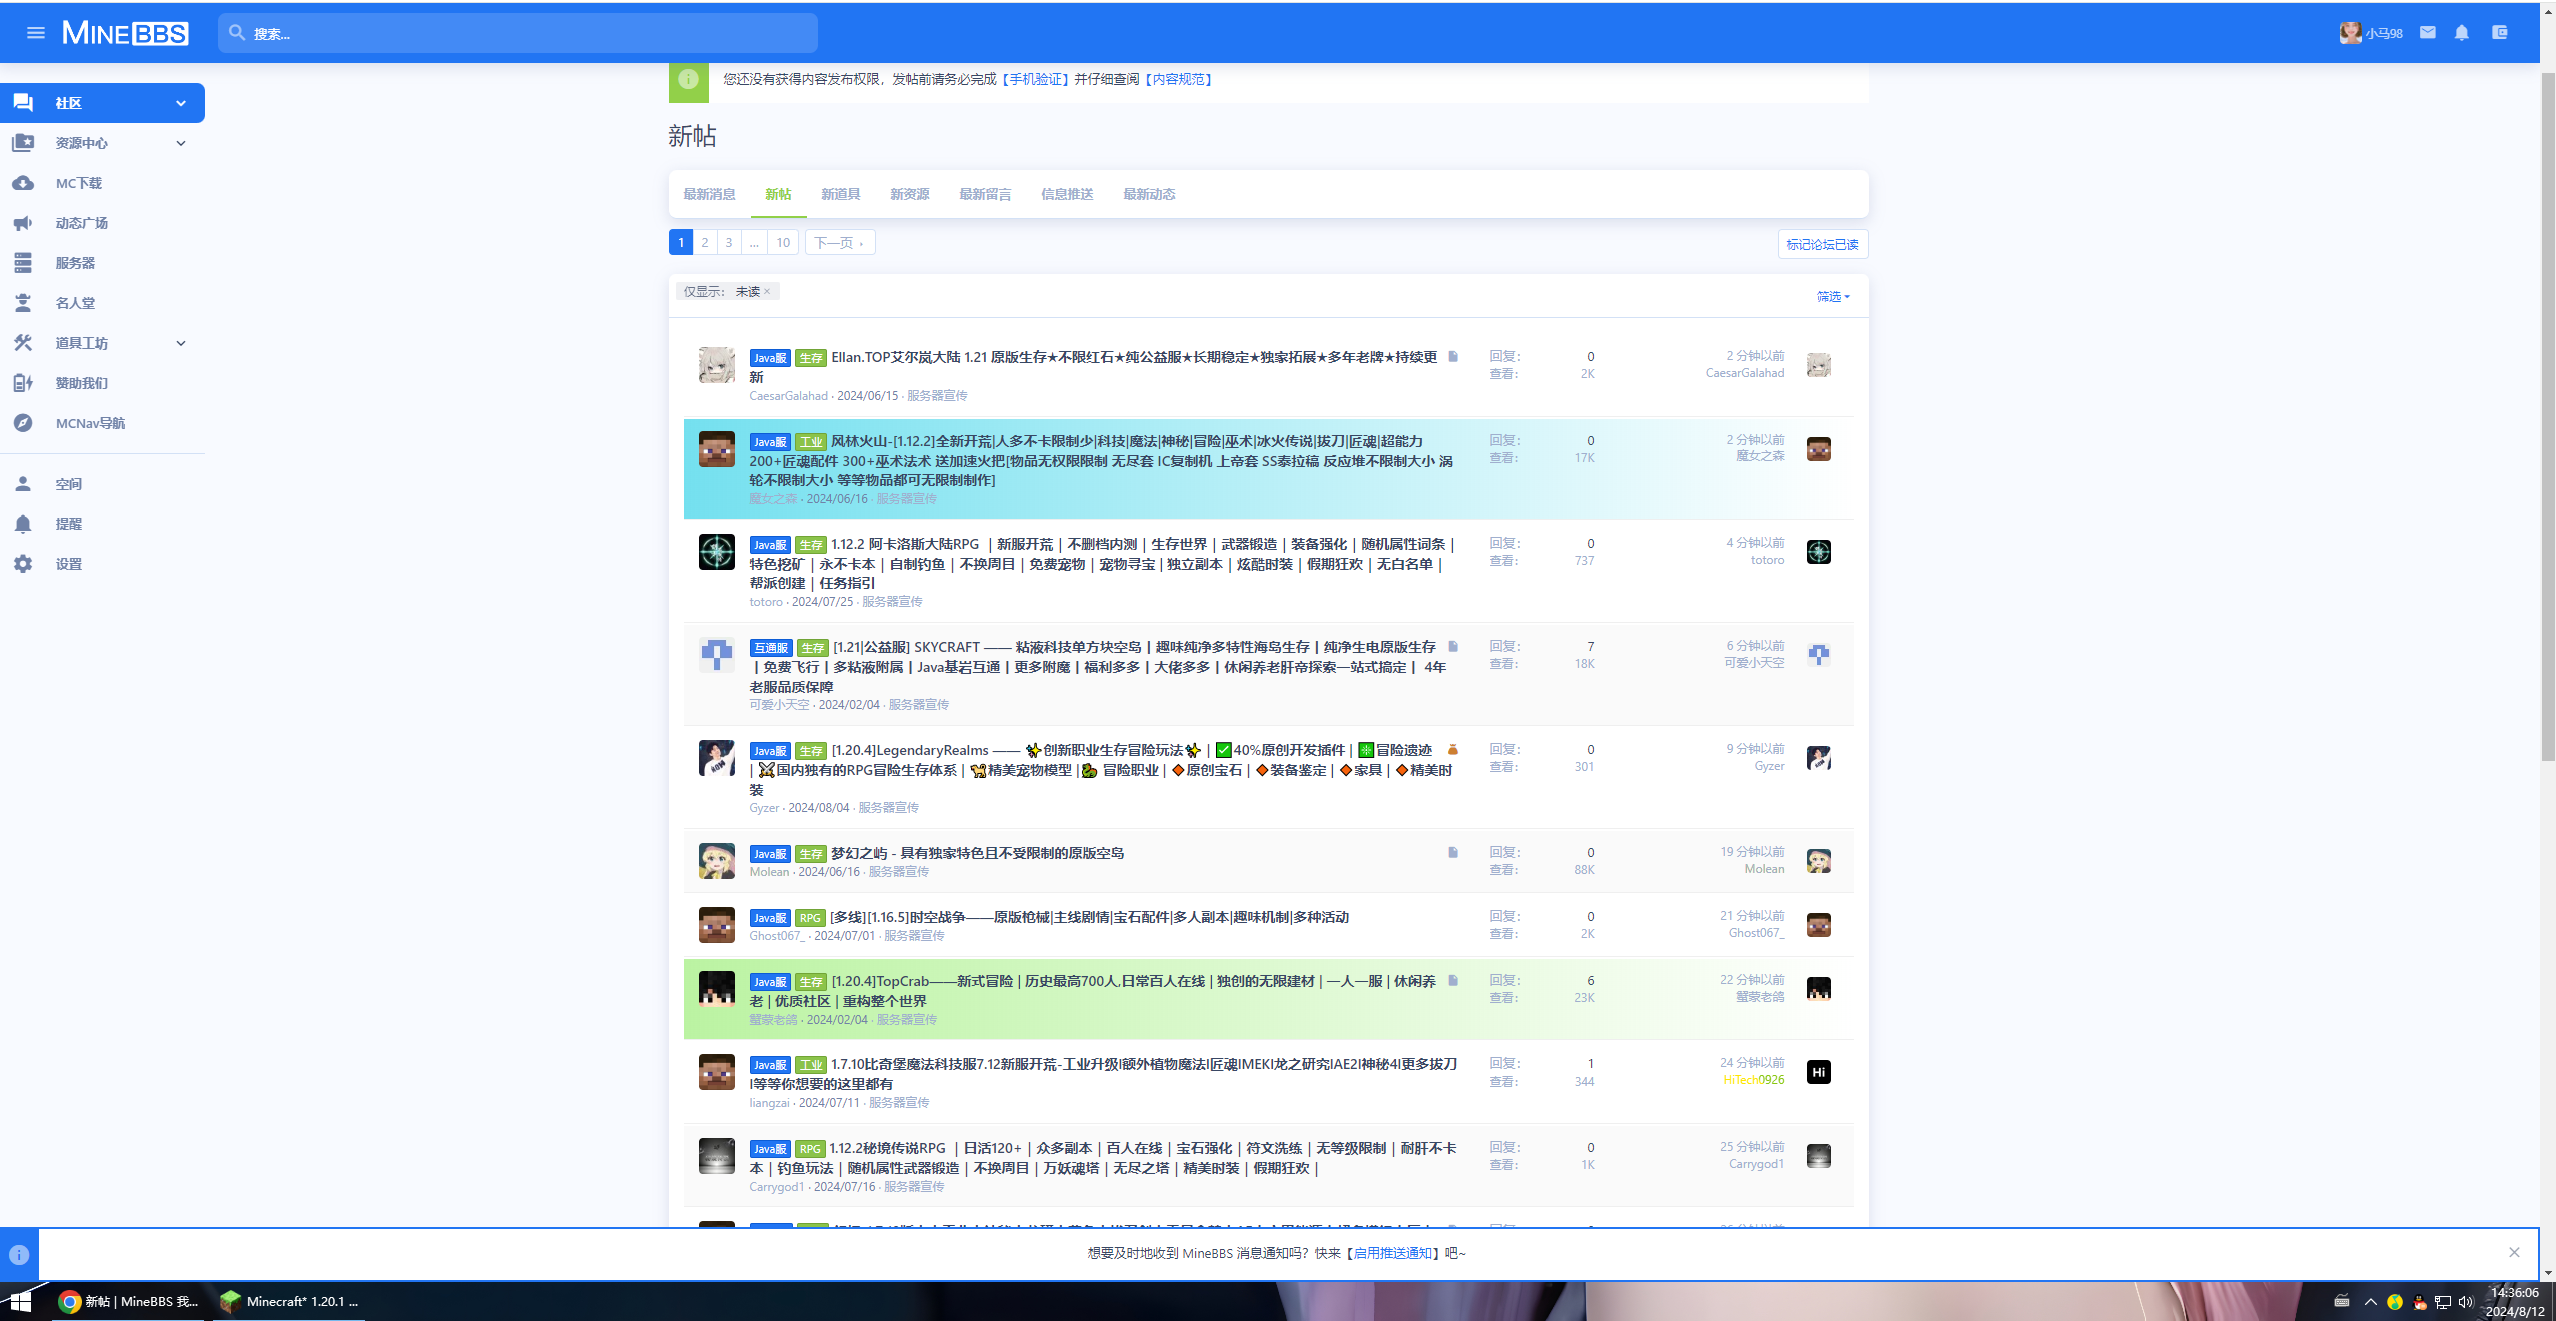
Task: Click the 动态广场 megaphone icon
Action: 23,223
